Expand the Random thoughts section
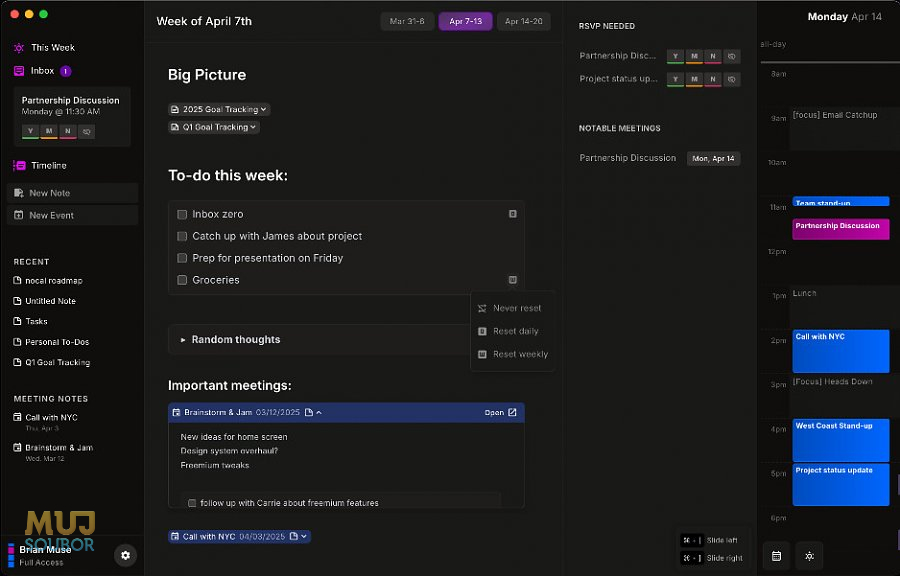This screenshot has width=900, height=576. click(x=183, y=340)
